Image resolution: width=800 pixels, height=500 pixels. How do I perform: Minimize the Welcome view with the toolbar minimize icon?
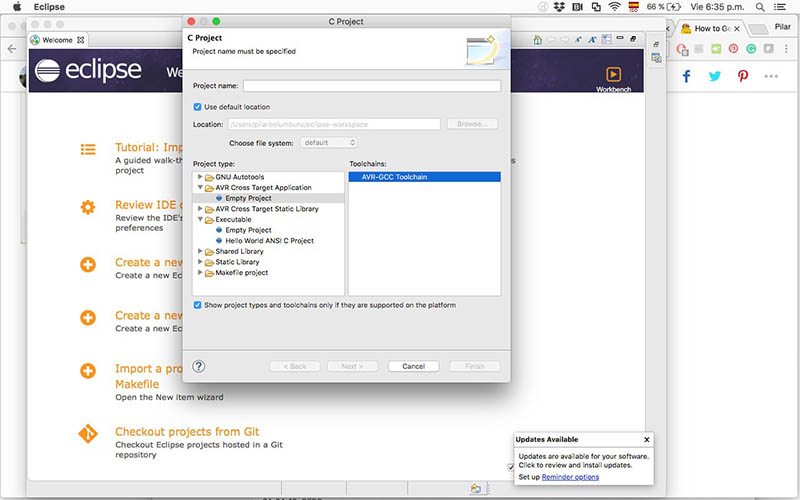point(620,38)
